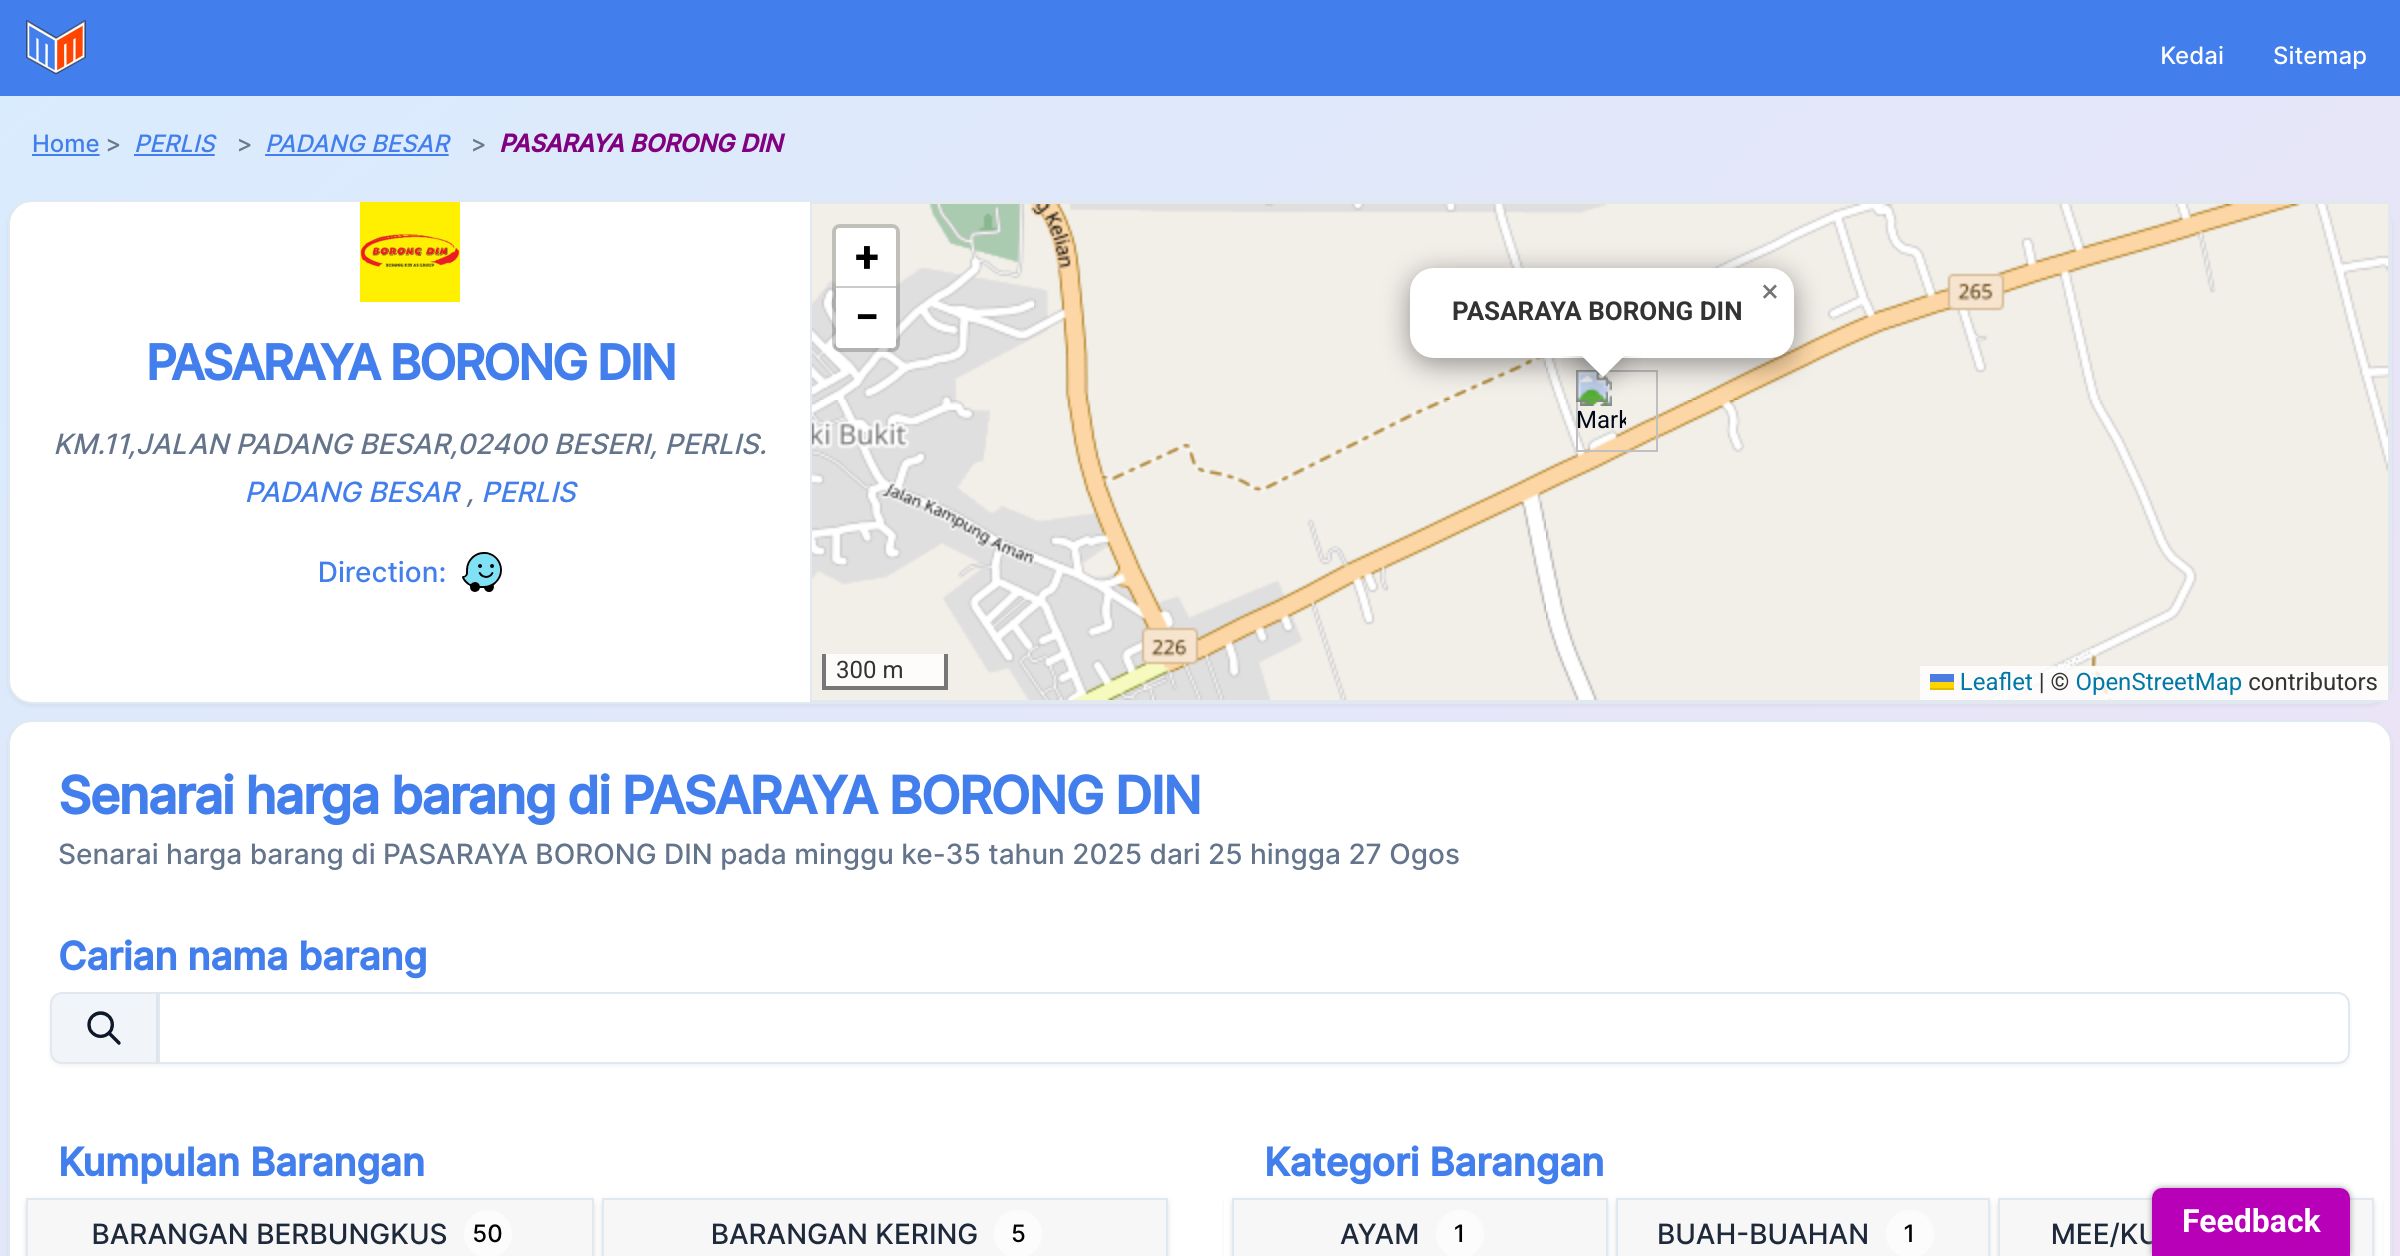Click the search magnifier icon
Screen dimensions: 2400x1256
tap(104, 1028)
